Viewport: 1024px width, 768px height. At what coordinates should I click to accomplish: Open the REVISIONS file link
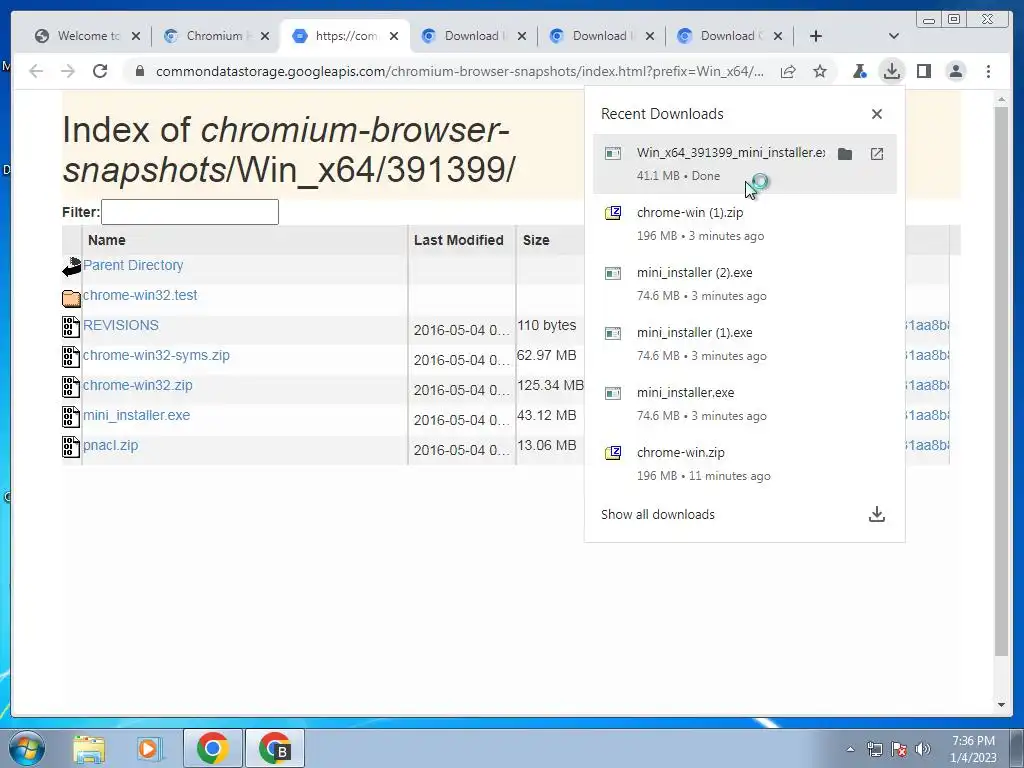[x=121, y=325]
